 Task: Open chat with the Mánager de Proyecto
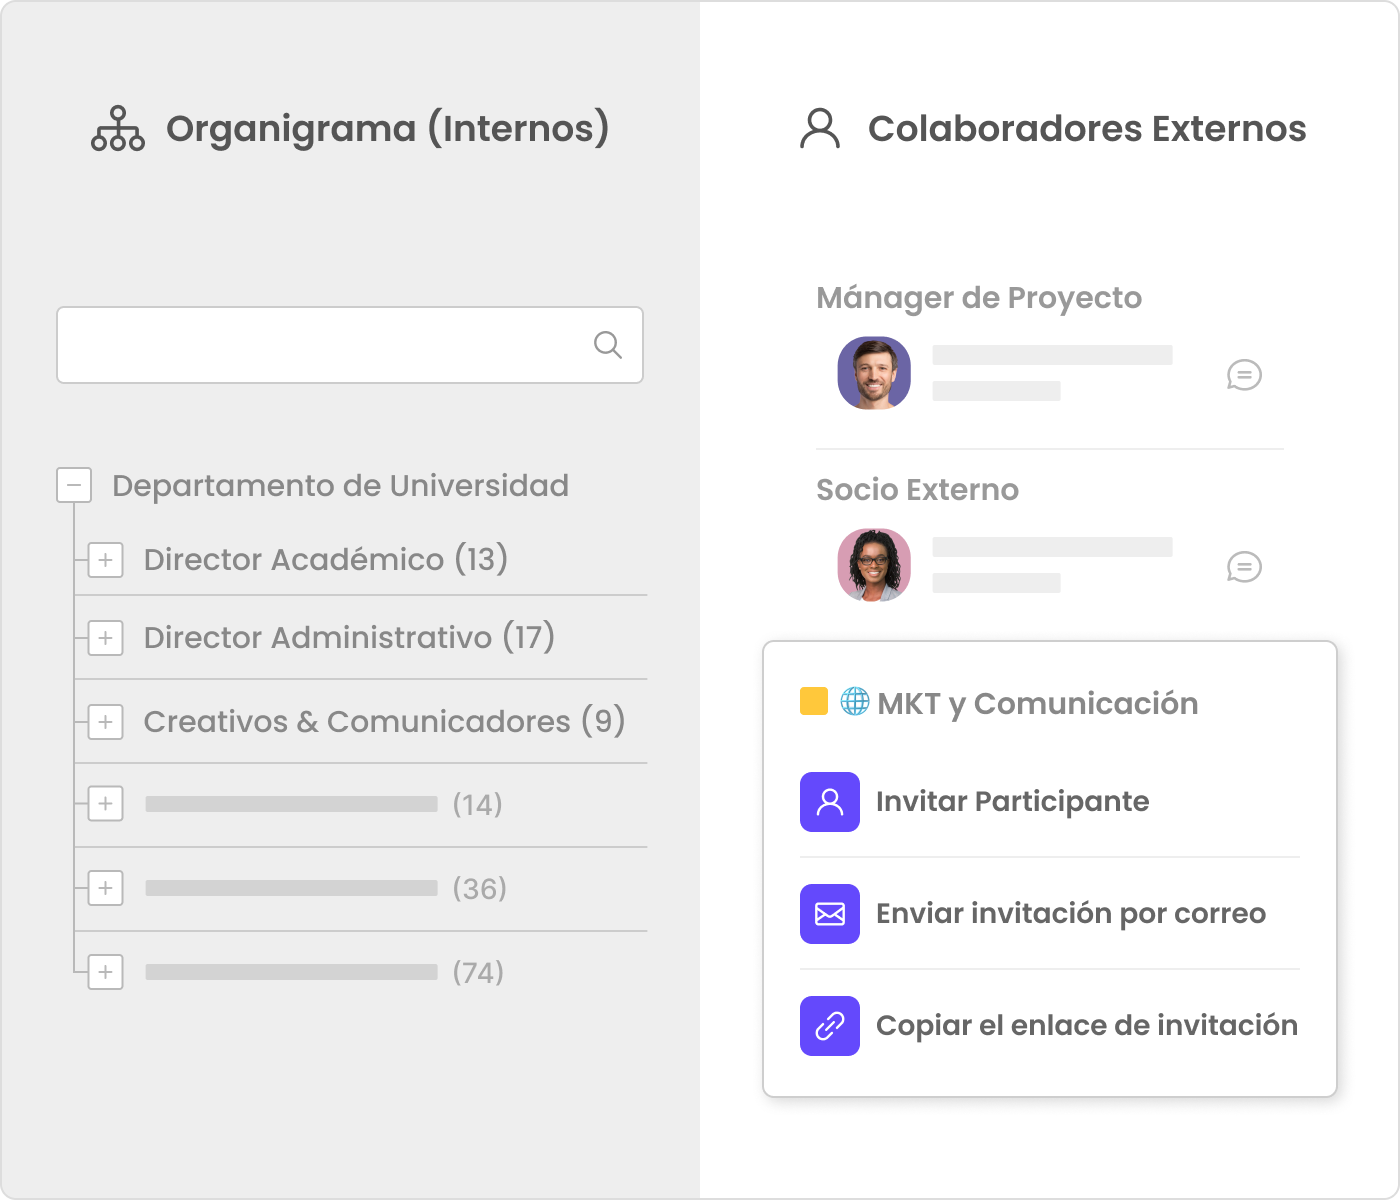click(1244, 375)
